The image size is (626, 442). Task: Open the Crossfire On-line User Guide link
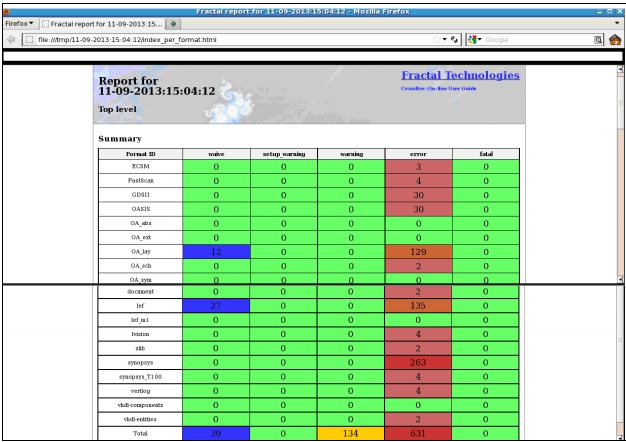pyautogui.click(x=438, y=88)
